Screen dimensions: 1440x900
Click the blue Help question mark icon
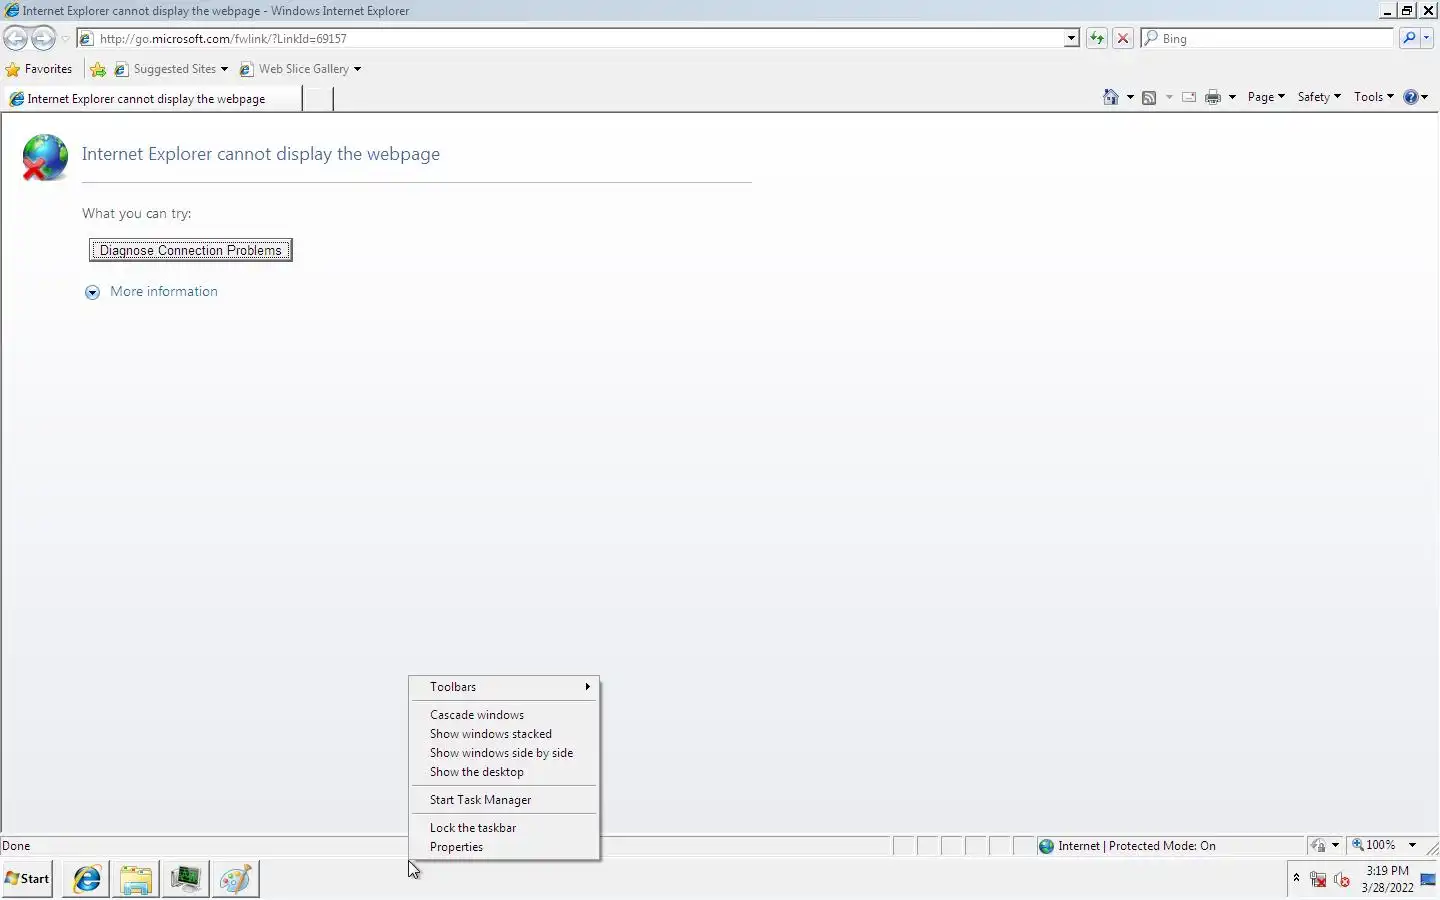coord(1410,97)
